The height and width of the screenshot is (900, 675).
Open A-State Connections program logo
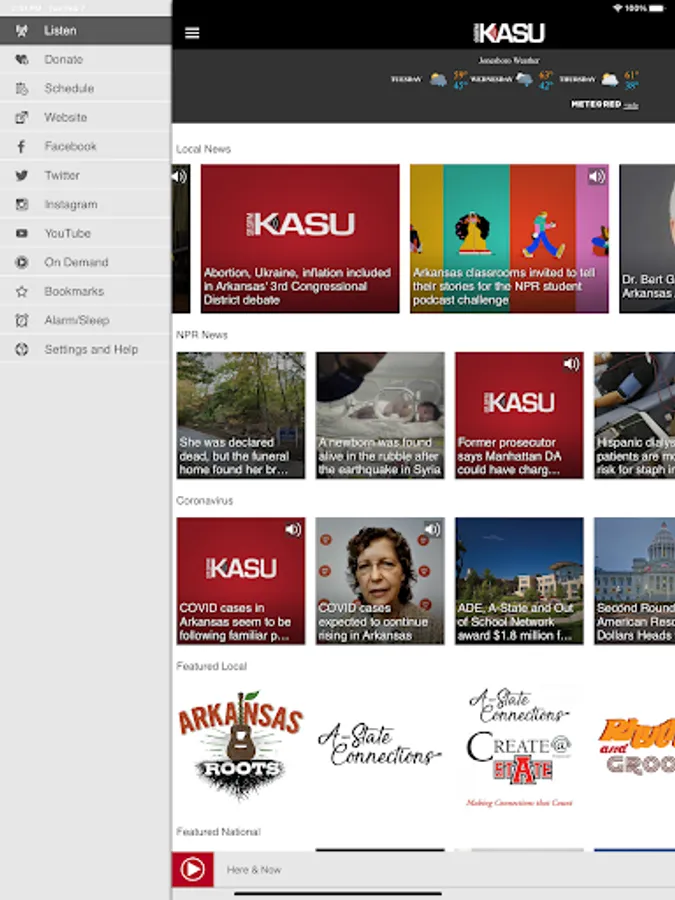[x=380, y=745]
